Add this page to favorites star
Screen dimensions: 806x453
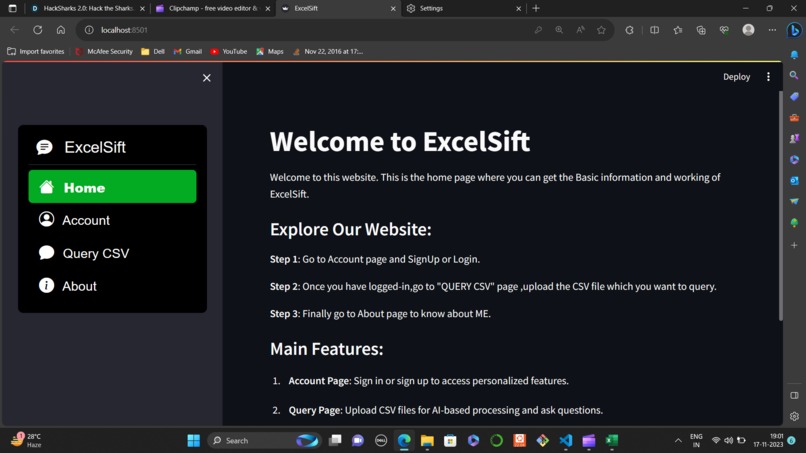pos(601,30)
